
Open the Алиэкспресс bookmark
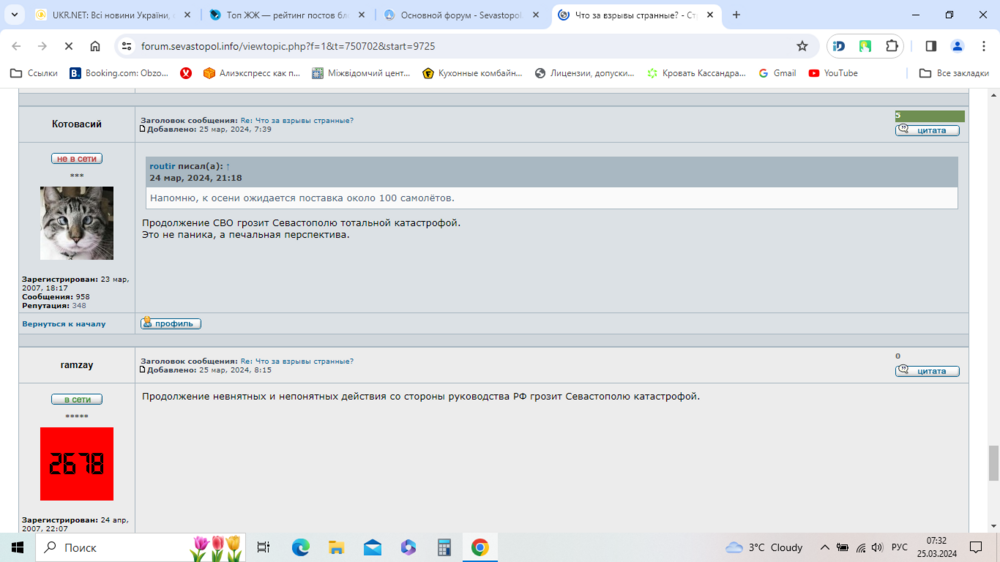coord(251,73)
